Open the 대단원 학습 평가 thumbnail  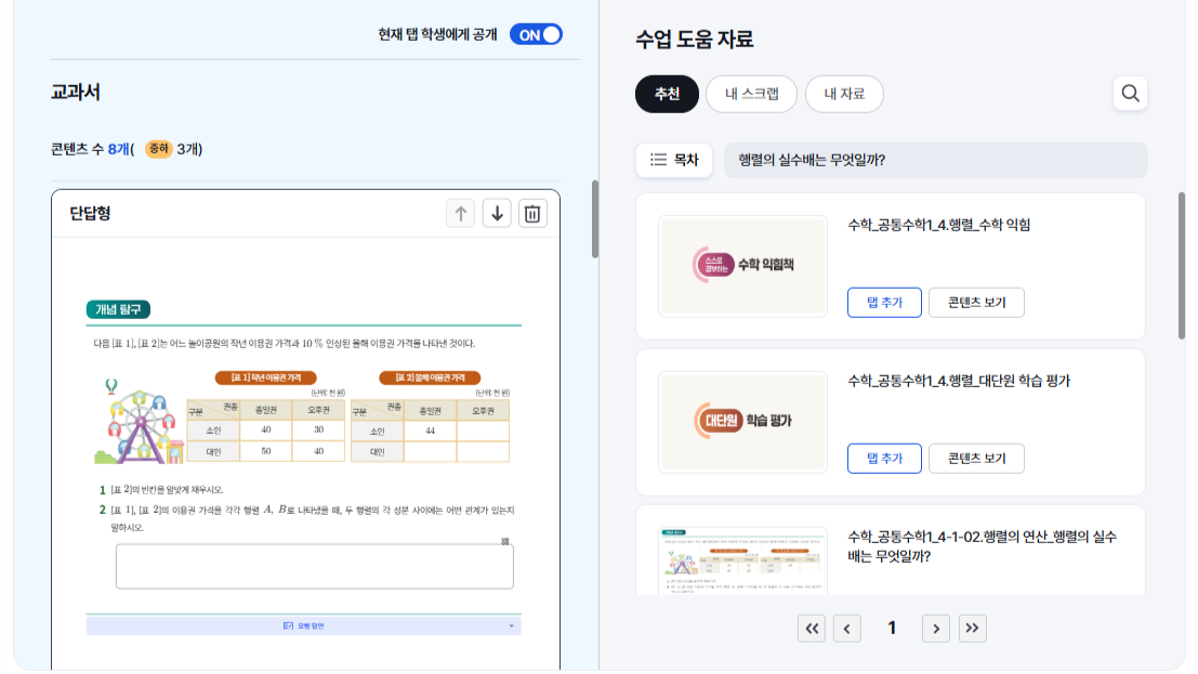pyautogui.click(x=743, y=422)
